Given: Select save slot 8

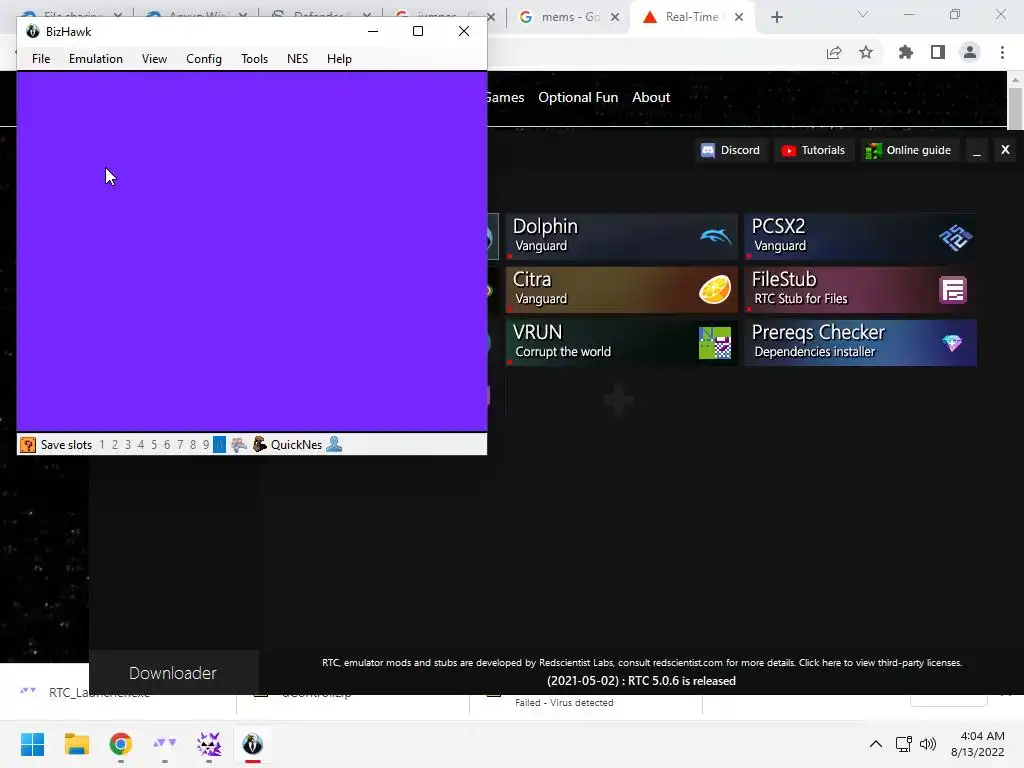Looking at the screenshot, I should coord(193,445).
